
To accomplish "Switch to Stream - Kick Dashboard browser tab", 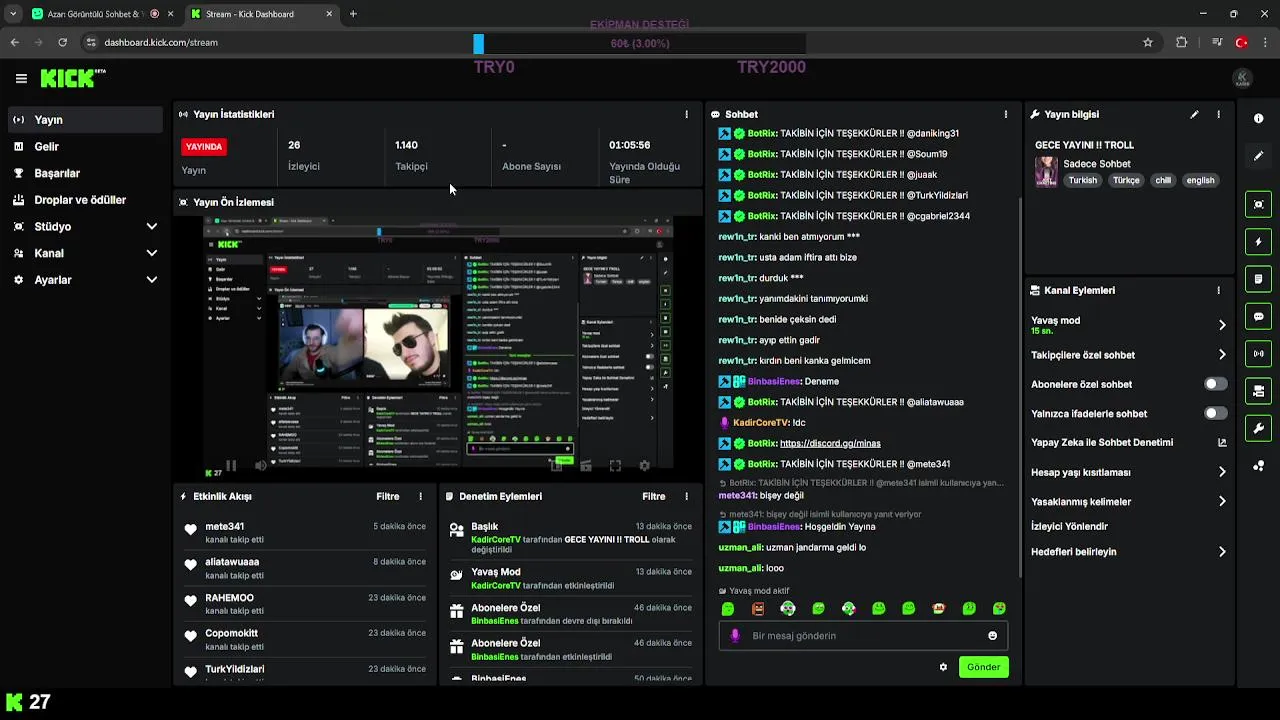I will coord(263,14).
